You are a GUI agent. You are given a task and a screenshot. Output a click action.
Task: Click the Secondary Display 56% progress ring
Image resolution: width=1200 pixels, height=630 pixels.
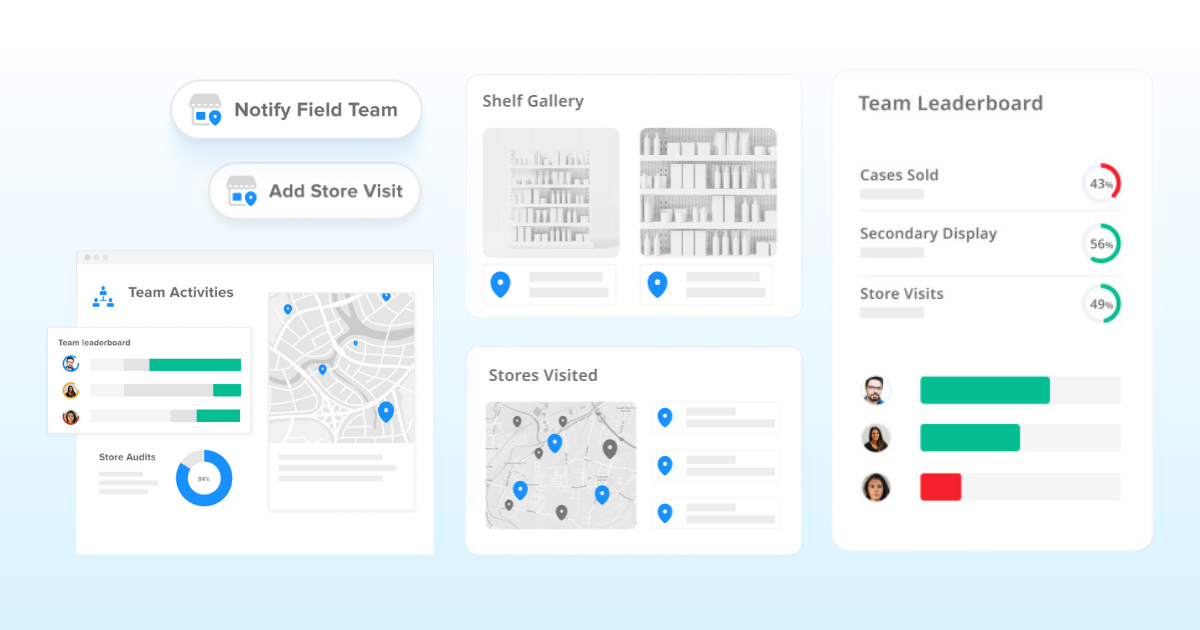coord(1101,244)
